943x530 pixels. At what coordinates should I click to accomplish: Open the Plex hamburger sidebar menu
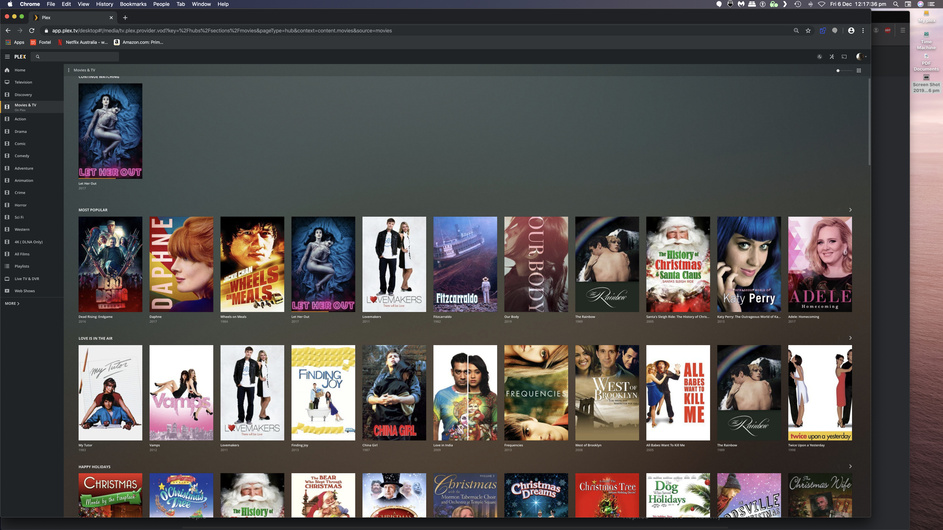click(7, 57)
